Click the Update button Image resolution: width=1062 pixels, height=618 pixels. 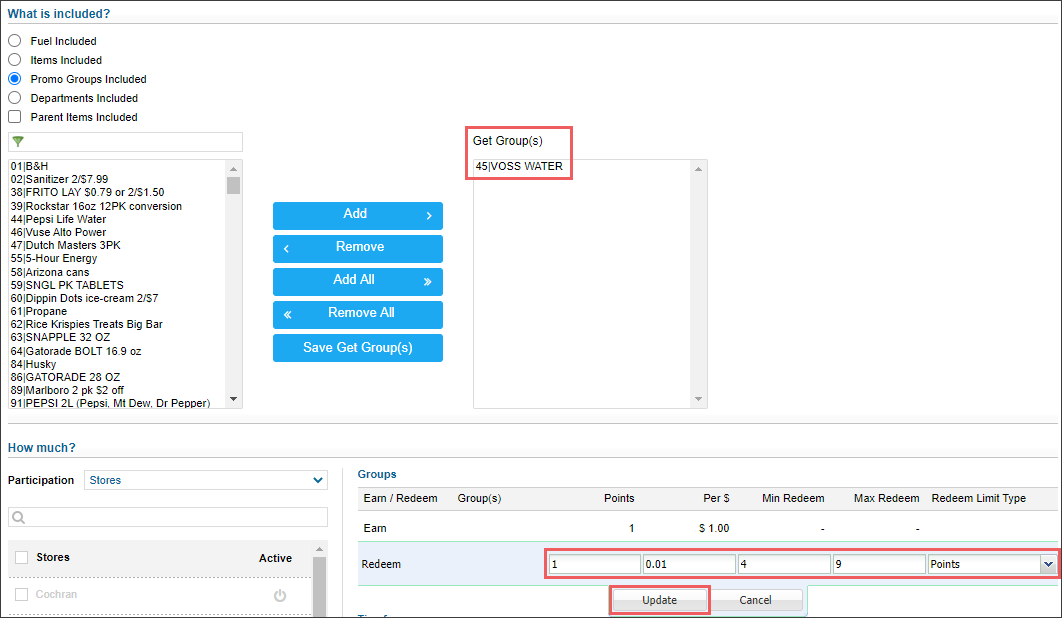coord(660,600)
